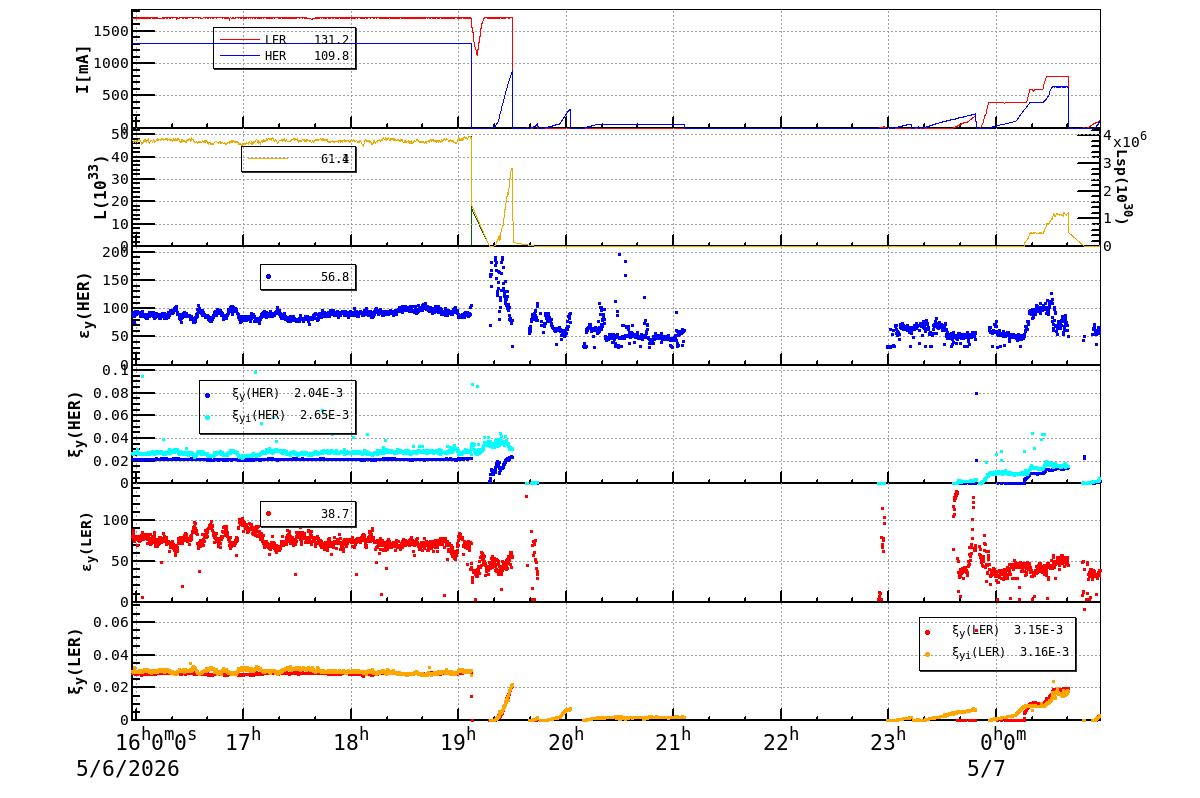This screenshot has width=1200, height=798.
Task: Click the LER 131.2 legend entry
Action: (x=284, y=39)
